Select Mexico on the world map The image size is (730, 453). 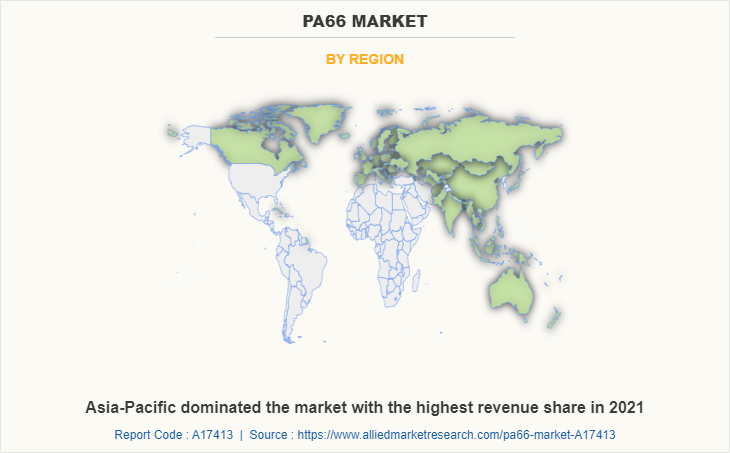click(x=251, y=209)
